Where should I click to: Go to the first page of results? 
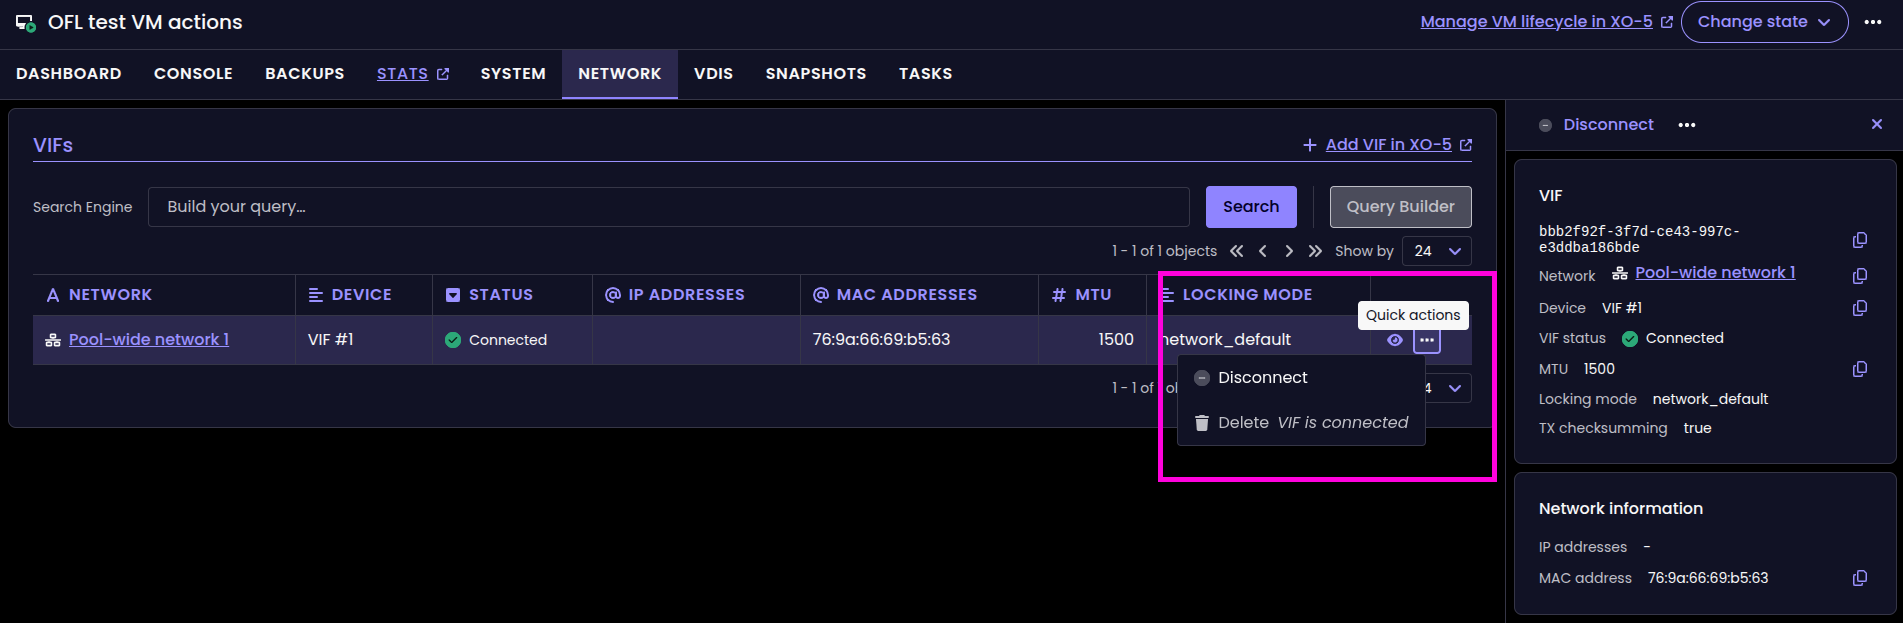(x=1237, y=251)
